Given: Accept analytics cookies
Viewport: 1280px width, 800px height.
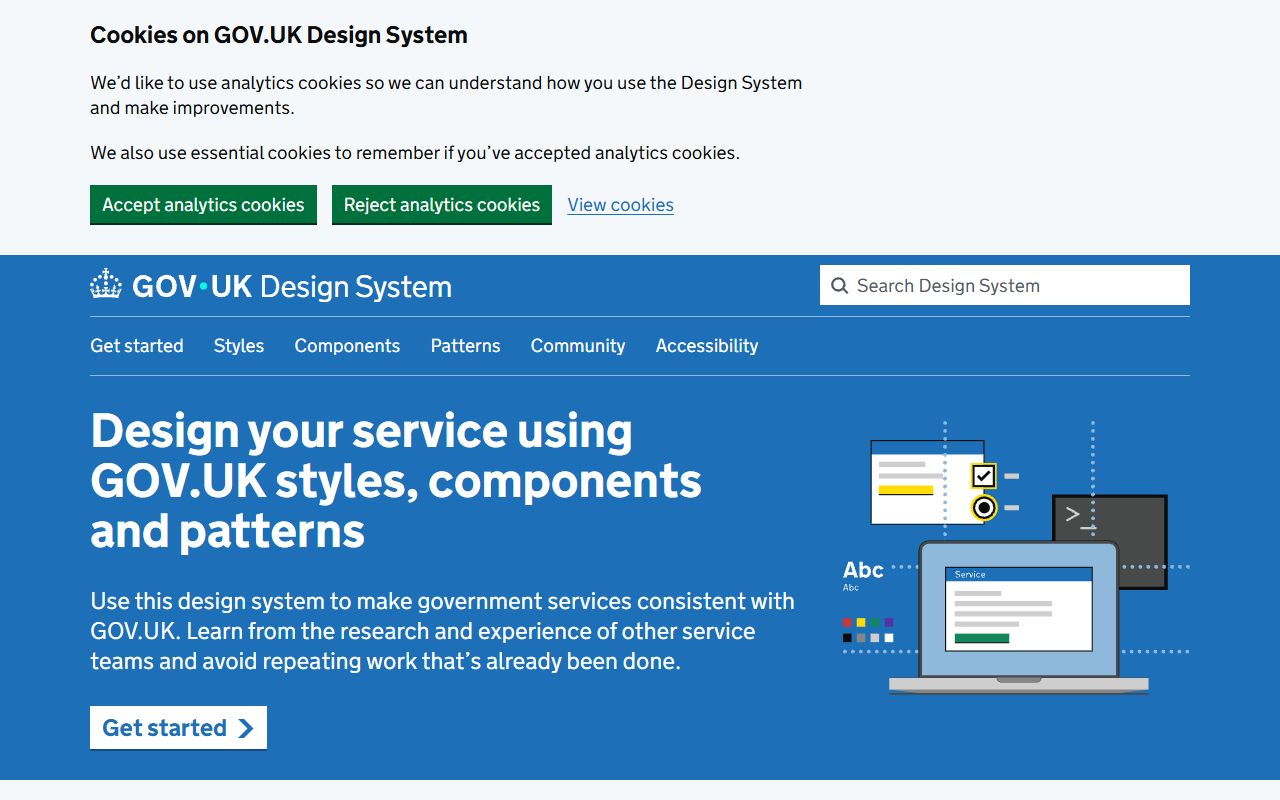Looking at the screenshot, I should (203, 204).
